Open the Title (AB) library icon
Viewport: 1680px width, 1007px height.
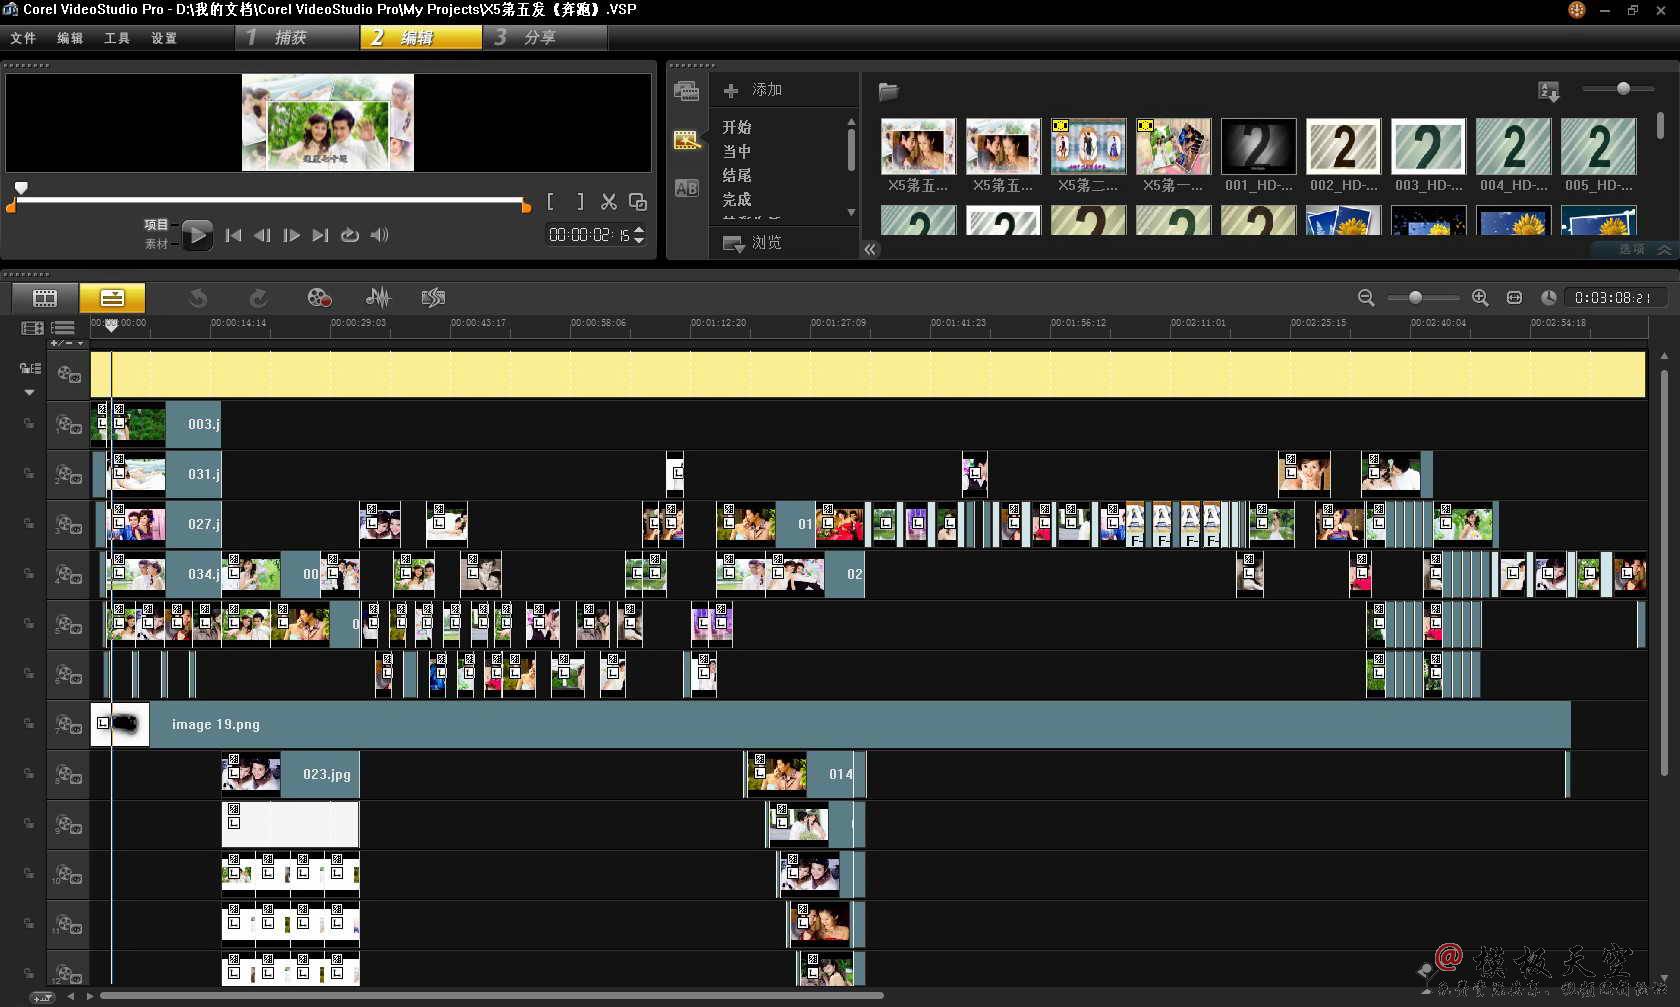click(687, 188)
